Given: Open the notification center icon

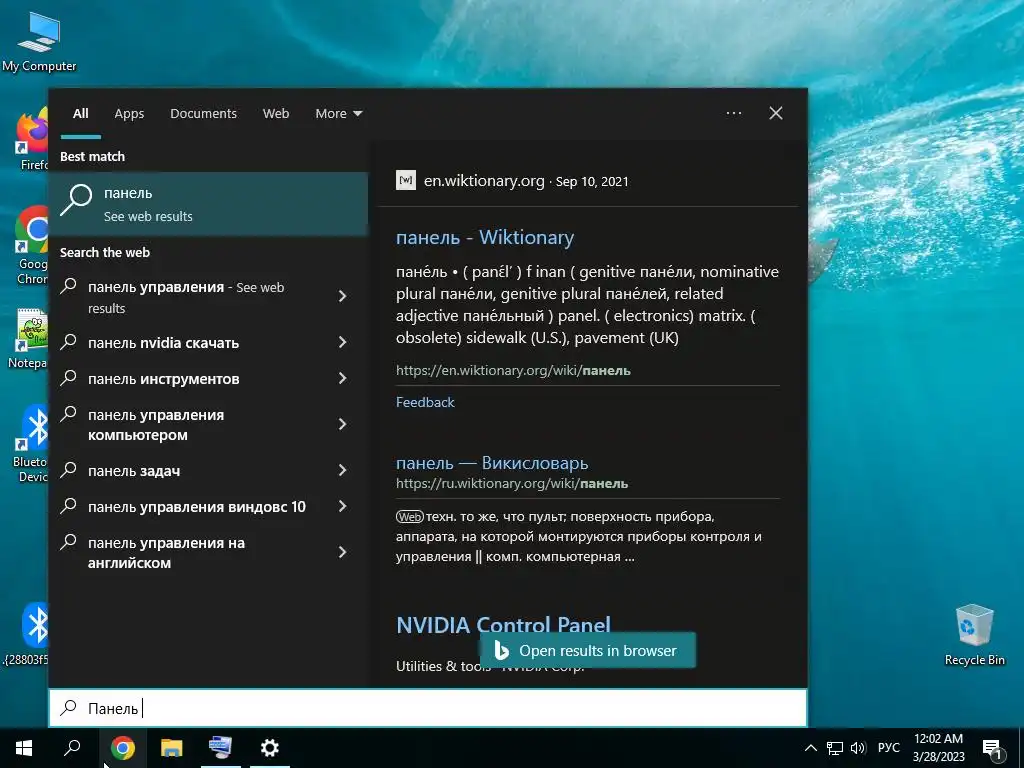Looking at the screenshot, I should coord(992,749).
